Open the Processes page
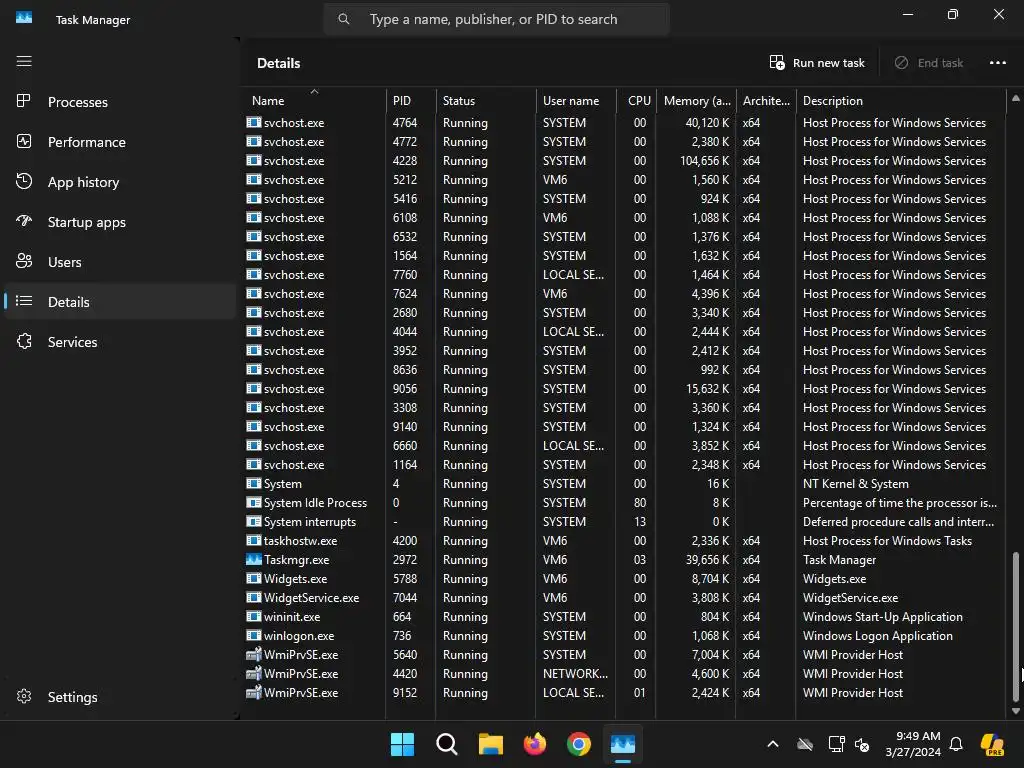 [120, 102]
